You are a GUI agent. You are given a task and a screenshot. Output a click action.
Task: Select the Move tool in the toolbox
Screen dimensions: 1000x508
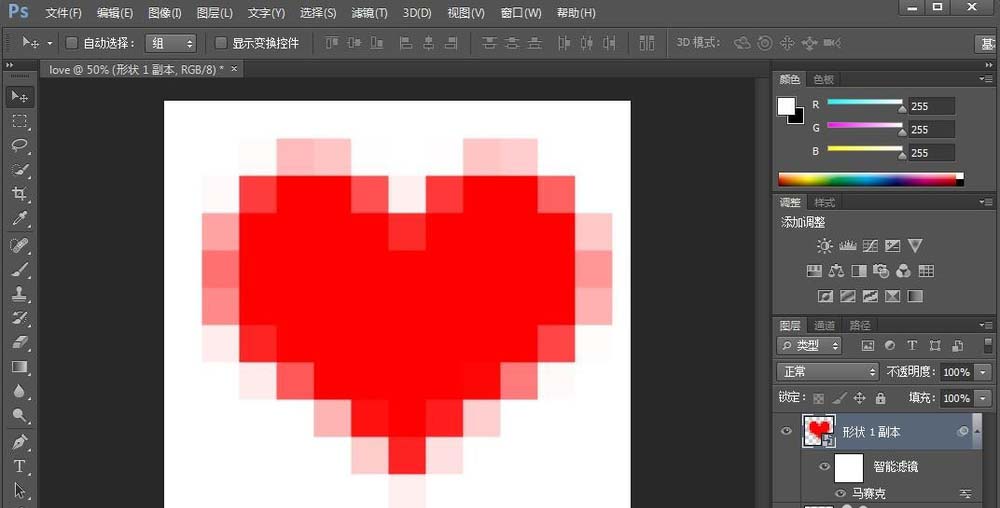pos(20,97)
